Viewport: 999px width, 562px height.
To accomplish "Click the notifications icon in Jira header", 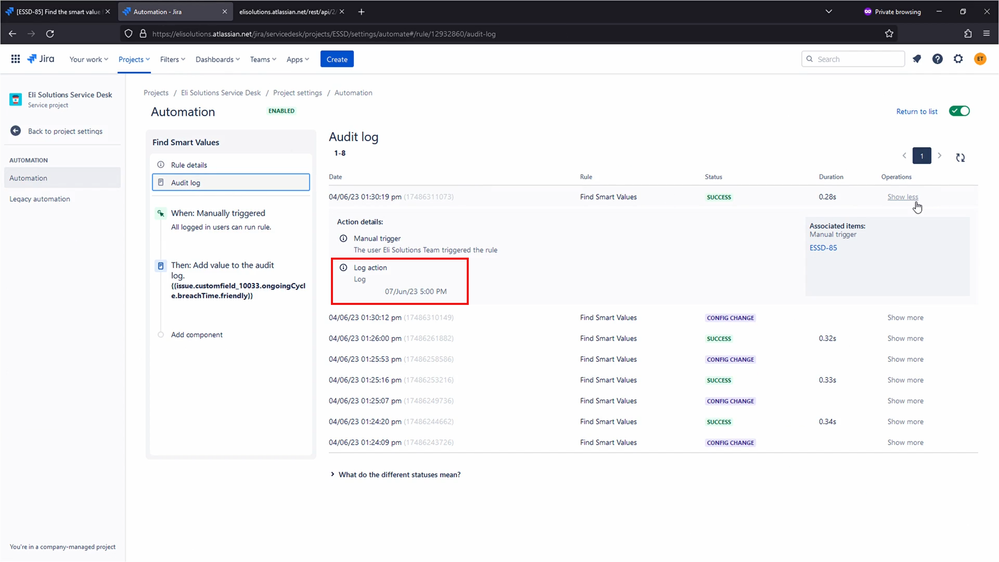I will click(916, 59).
